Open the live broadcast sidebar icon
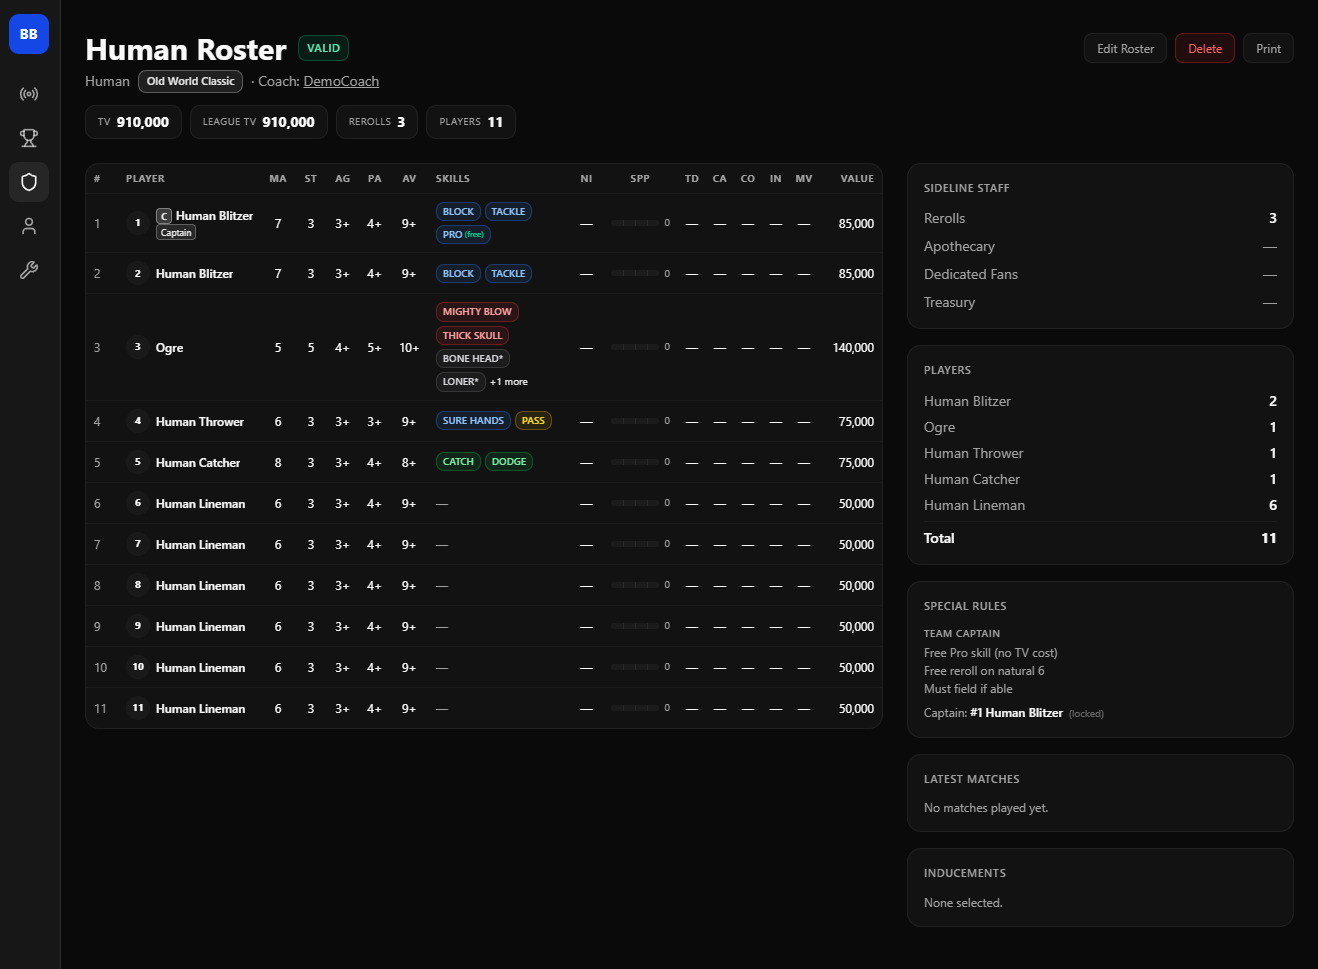 coord(29,94)
